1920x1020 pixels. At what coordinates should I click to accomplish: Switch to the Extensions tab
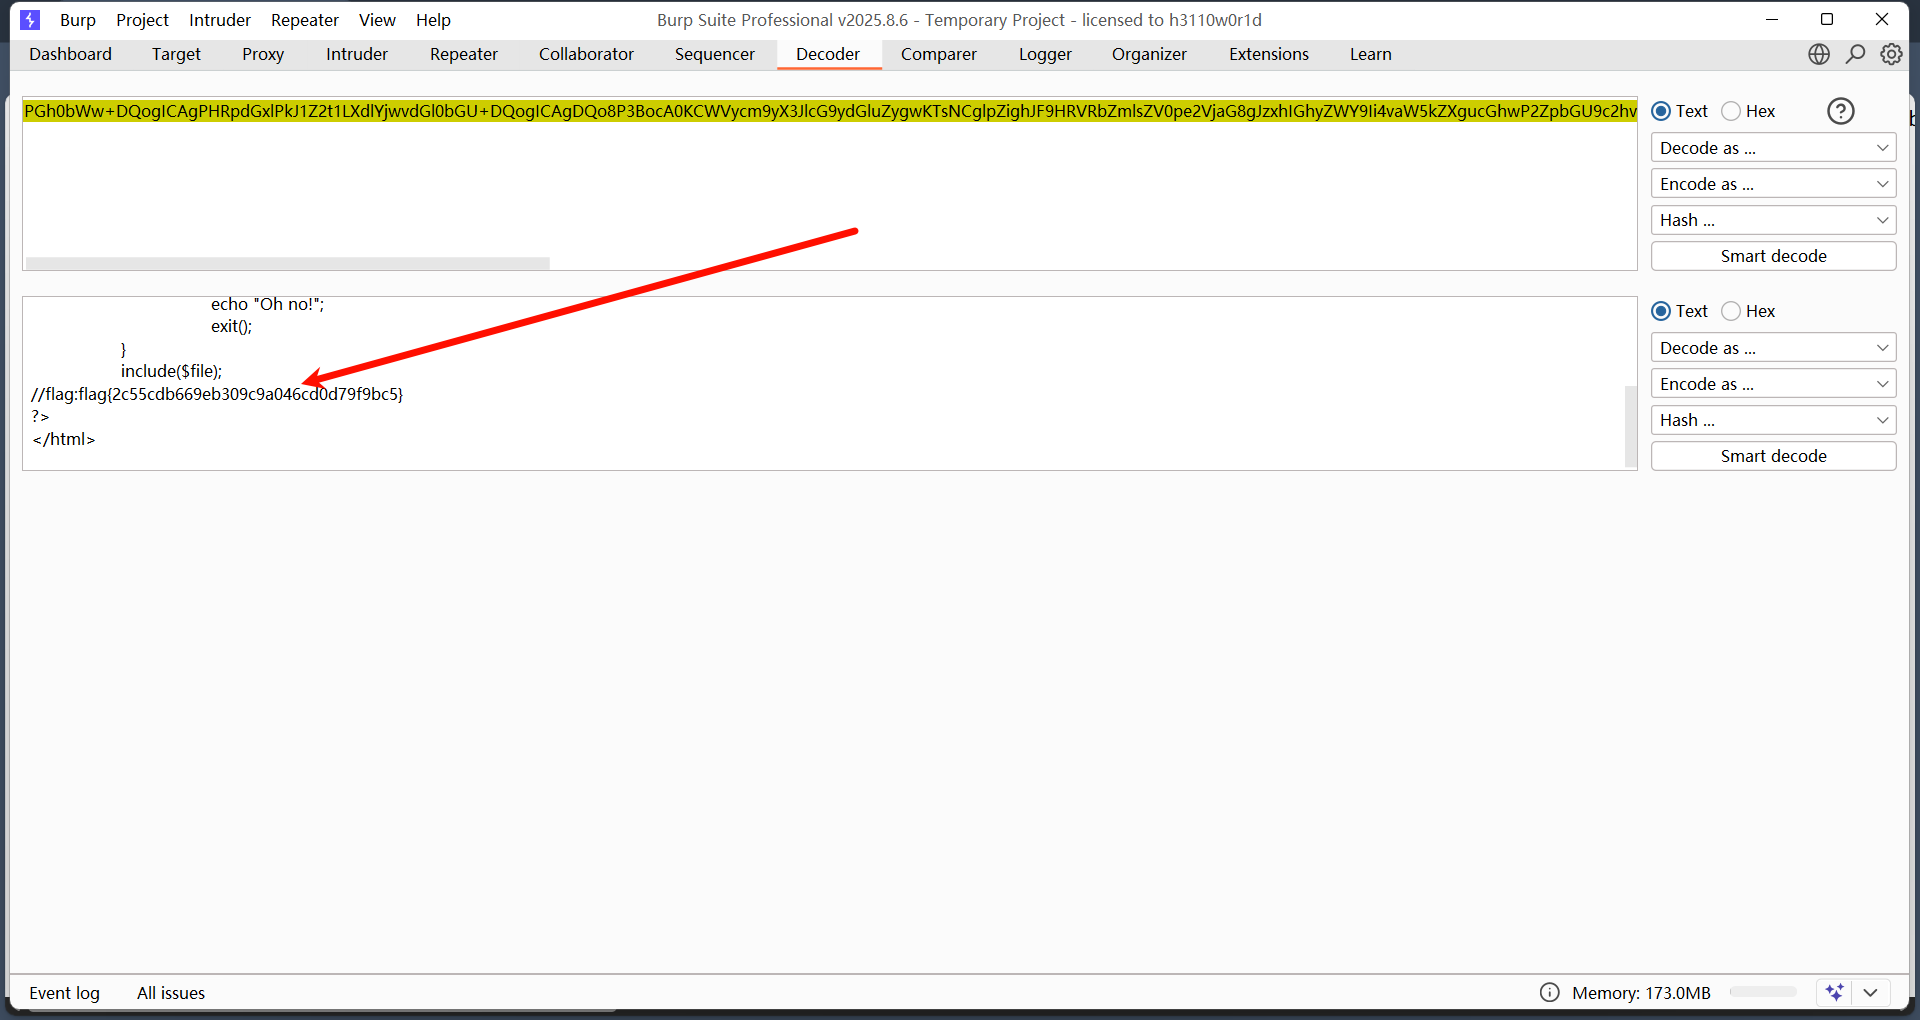point(1269,54)
